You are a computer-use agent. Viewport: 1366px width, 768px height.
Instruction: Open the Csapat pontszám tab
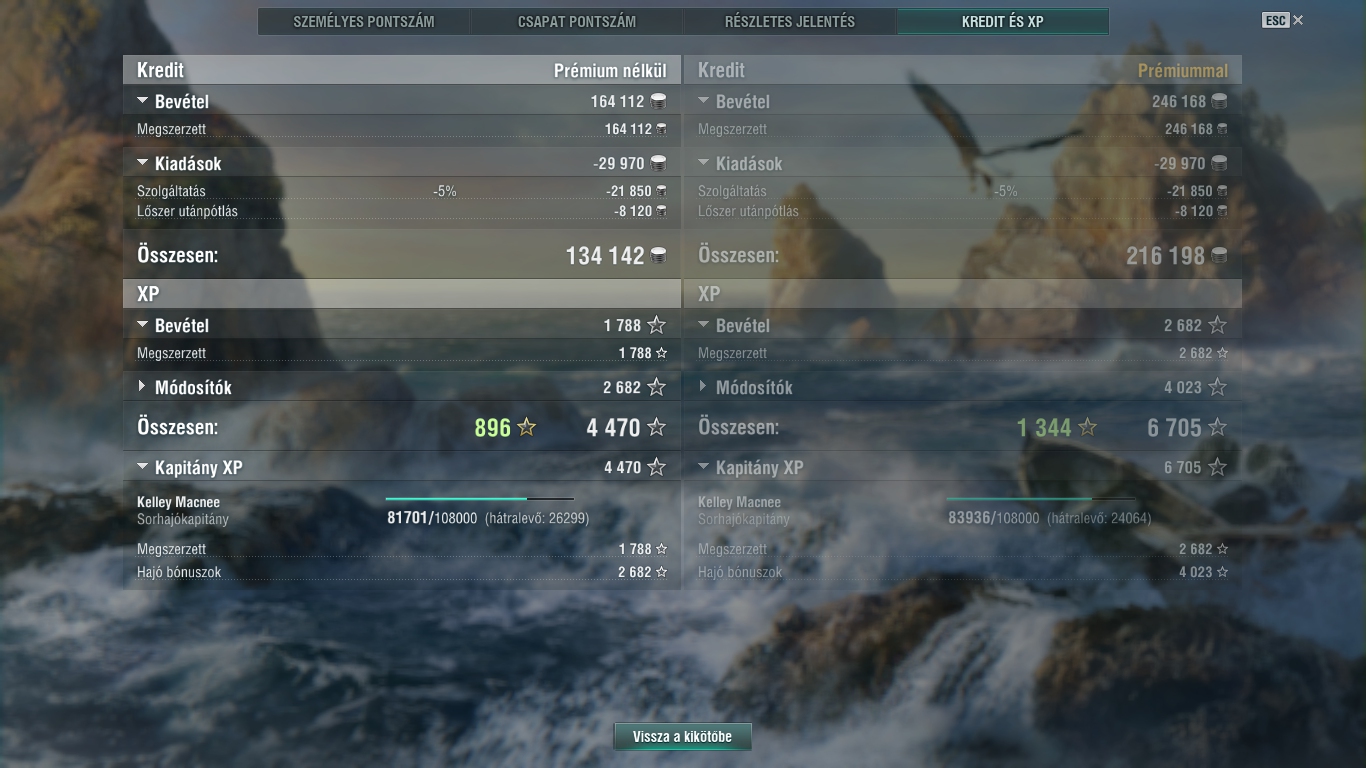(x=577, y=21)
